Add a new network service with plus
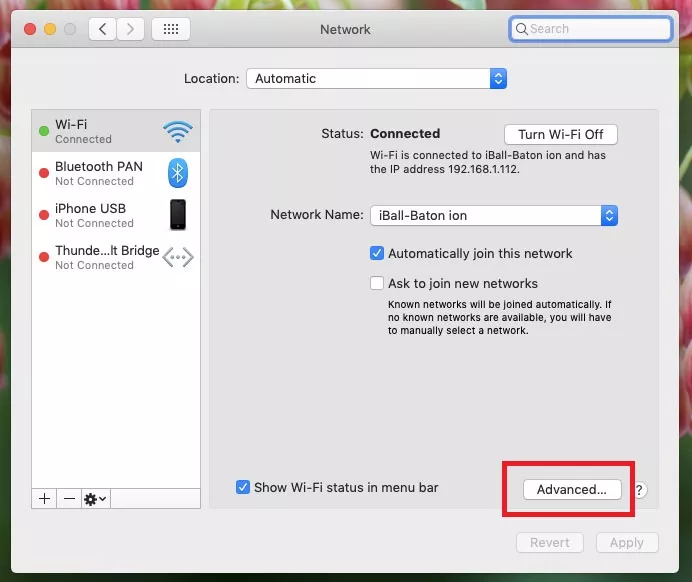 (44, 499)
